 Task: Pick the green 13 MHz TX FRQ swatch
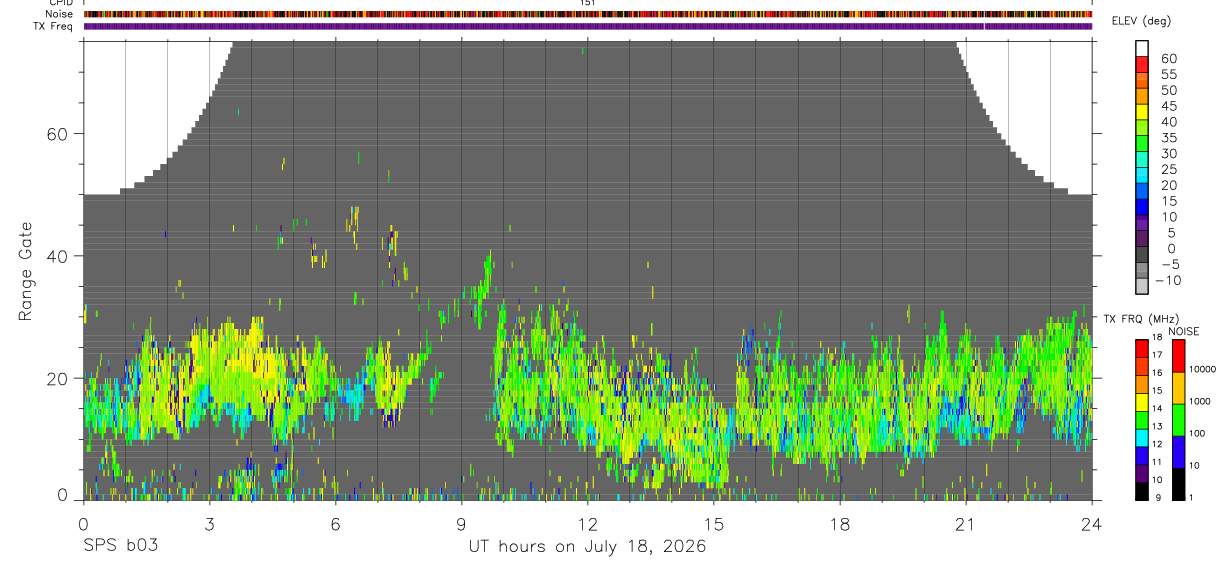[1143, 425]
